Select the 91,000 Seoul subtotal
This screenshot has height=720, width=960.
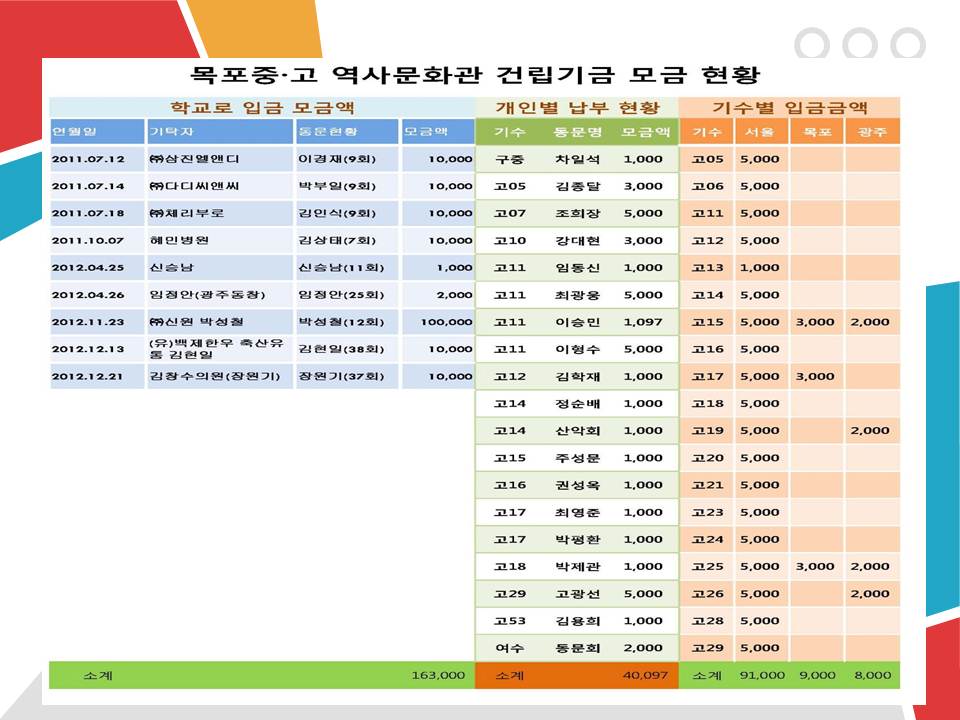(761, 676)
